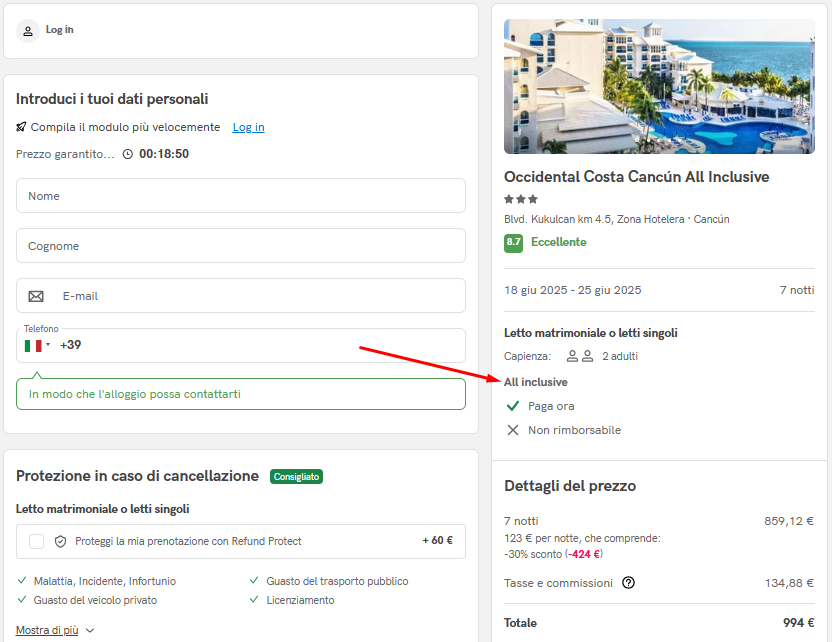Click the three-star rating icons

tap(521, 199)
